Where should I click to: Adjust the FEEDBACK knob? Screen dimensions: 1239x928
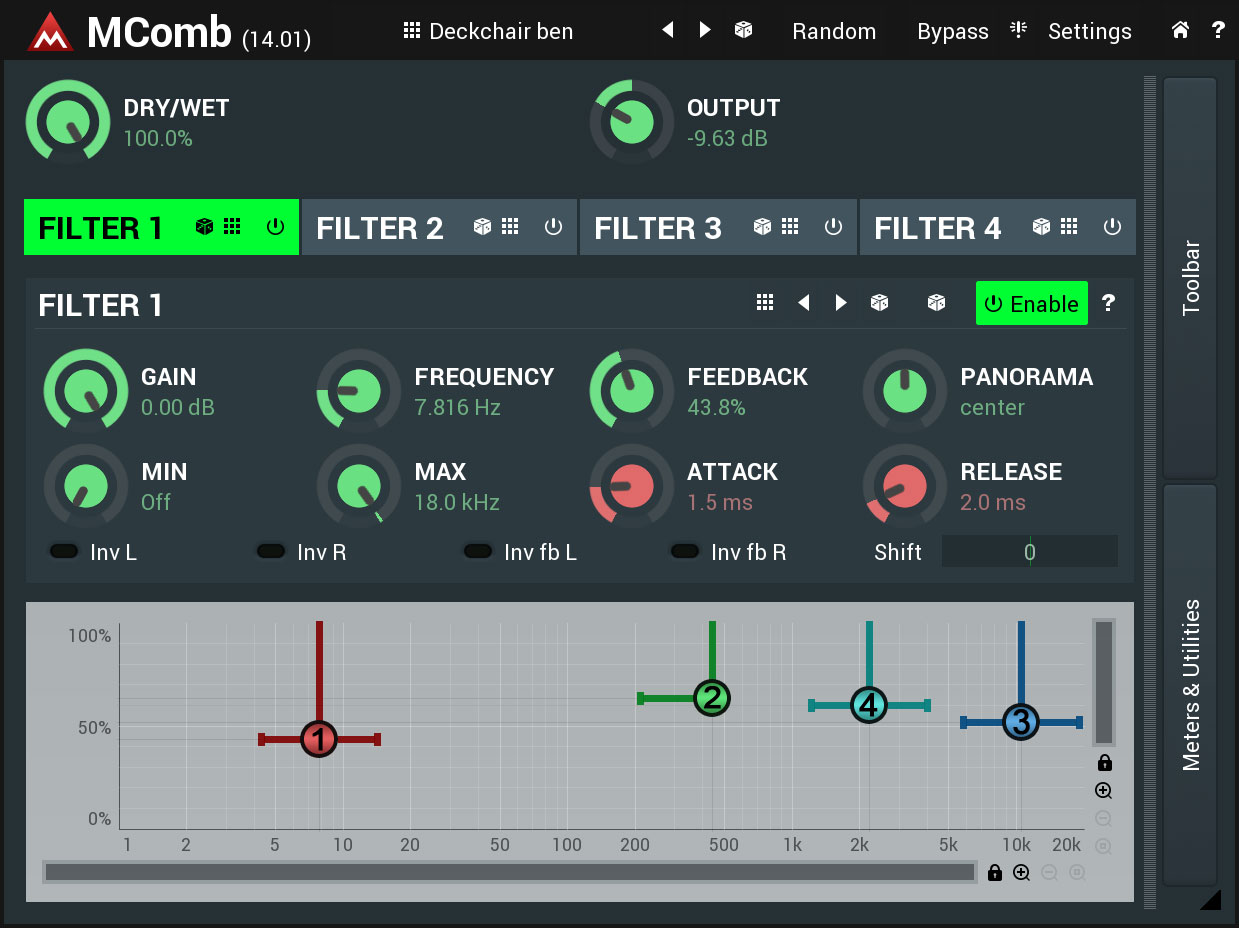[632, 390]
